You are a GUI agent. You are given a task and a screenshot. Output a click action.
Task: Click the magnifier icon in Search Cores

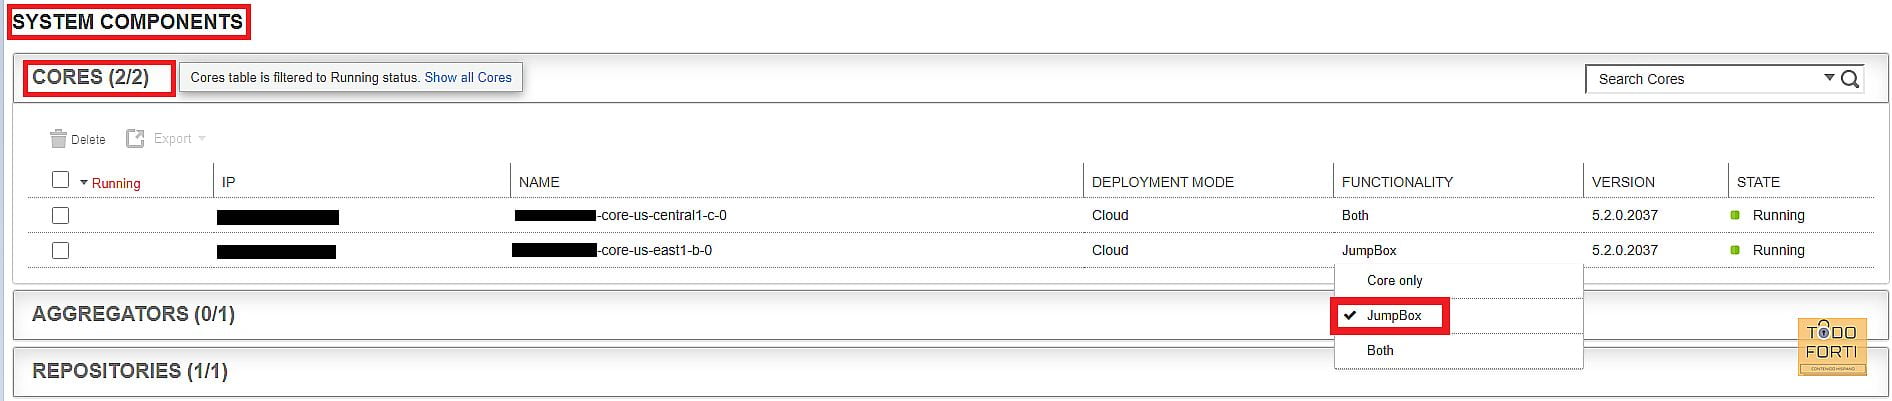pyautogui.click(x=1849, y=79)
